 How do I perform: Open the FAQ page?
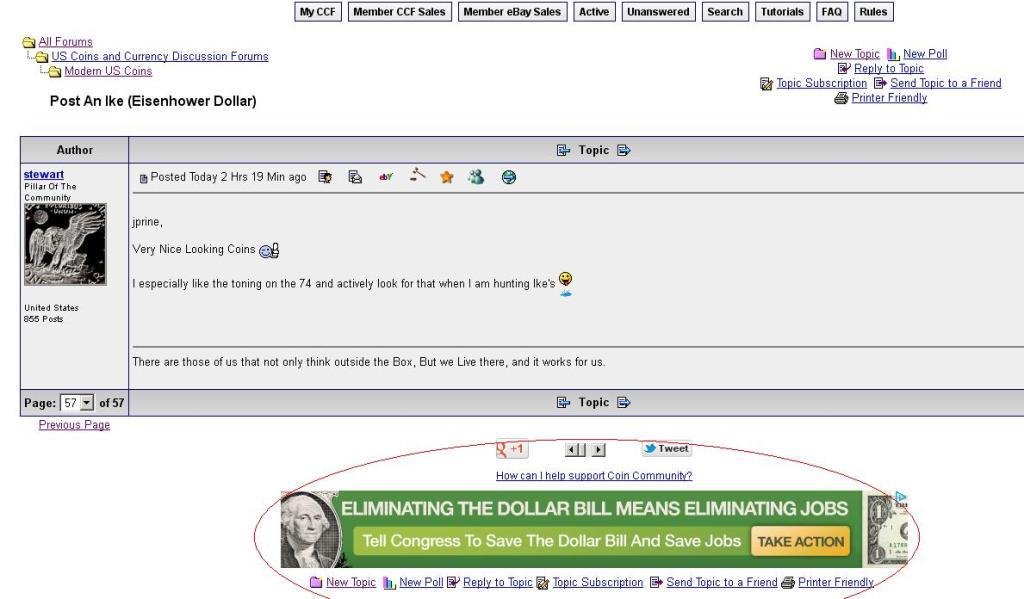point(832,12)
